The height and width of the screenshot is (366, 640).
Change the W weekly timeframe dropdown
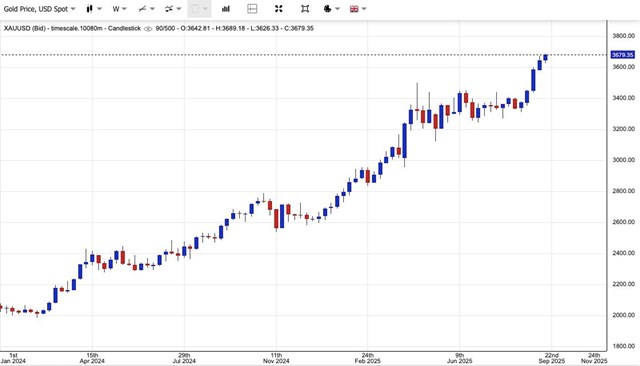[x=120, y=9]
